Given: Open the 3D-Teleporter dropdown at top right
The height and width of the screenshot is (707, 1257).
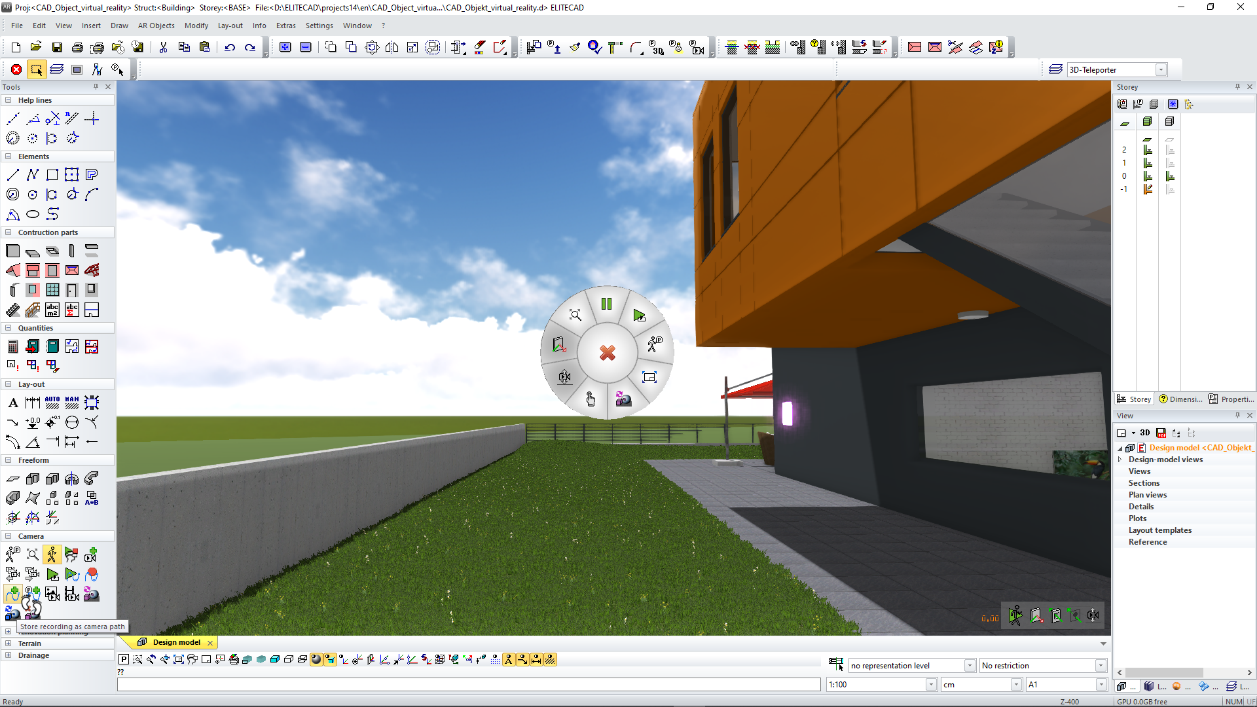Looking at the screenshot, I should pos(1161,69).
